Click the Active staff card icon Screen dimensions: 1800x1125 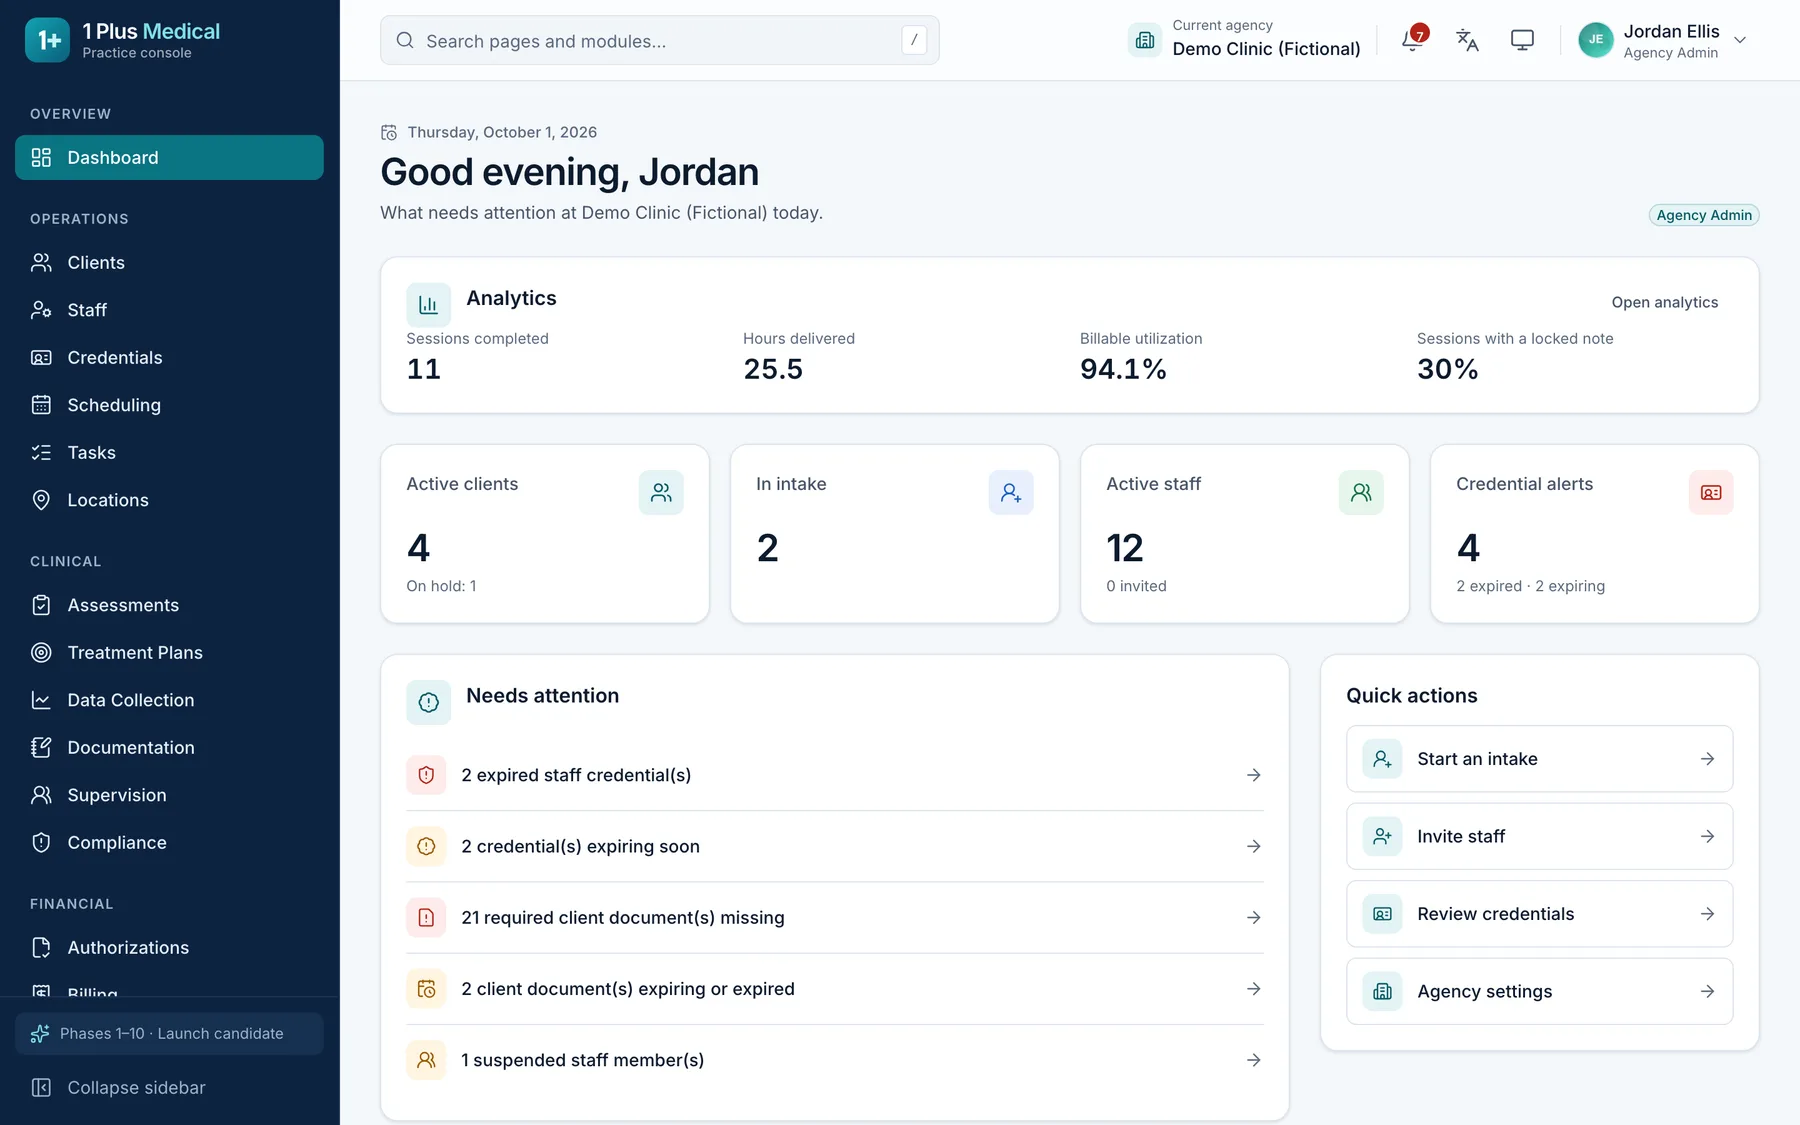tap(1361, 492)
